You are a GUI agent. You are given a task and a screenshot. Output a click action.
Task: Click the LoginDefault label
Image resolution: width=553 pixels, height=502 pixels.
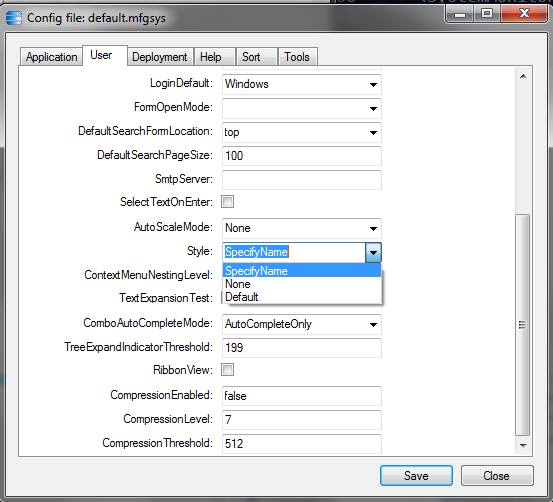coord(181,83)
